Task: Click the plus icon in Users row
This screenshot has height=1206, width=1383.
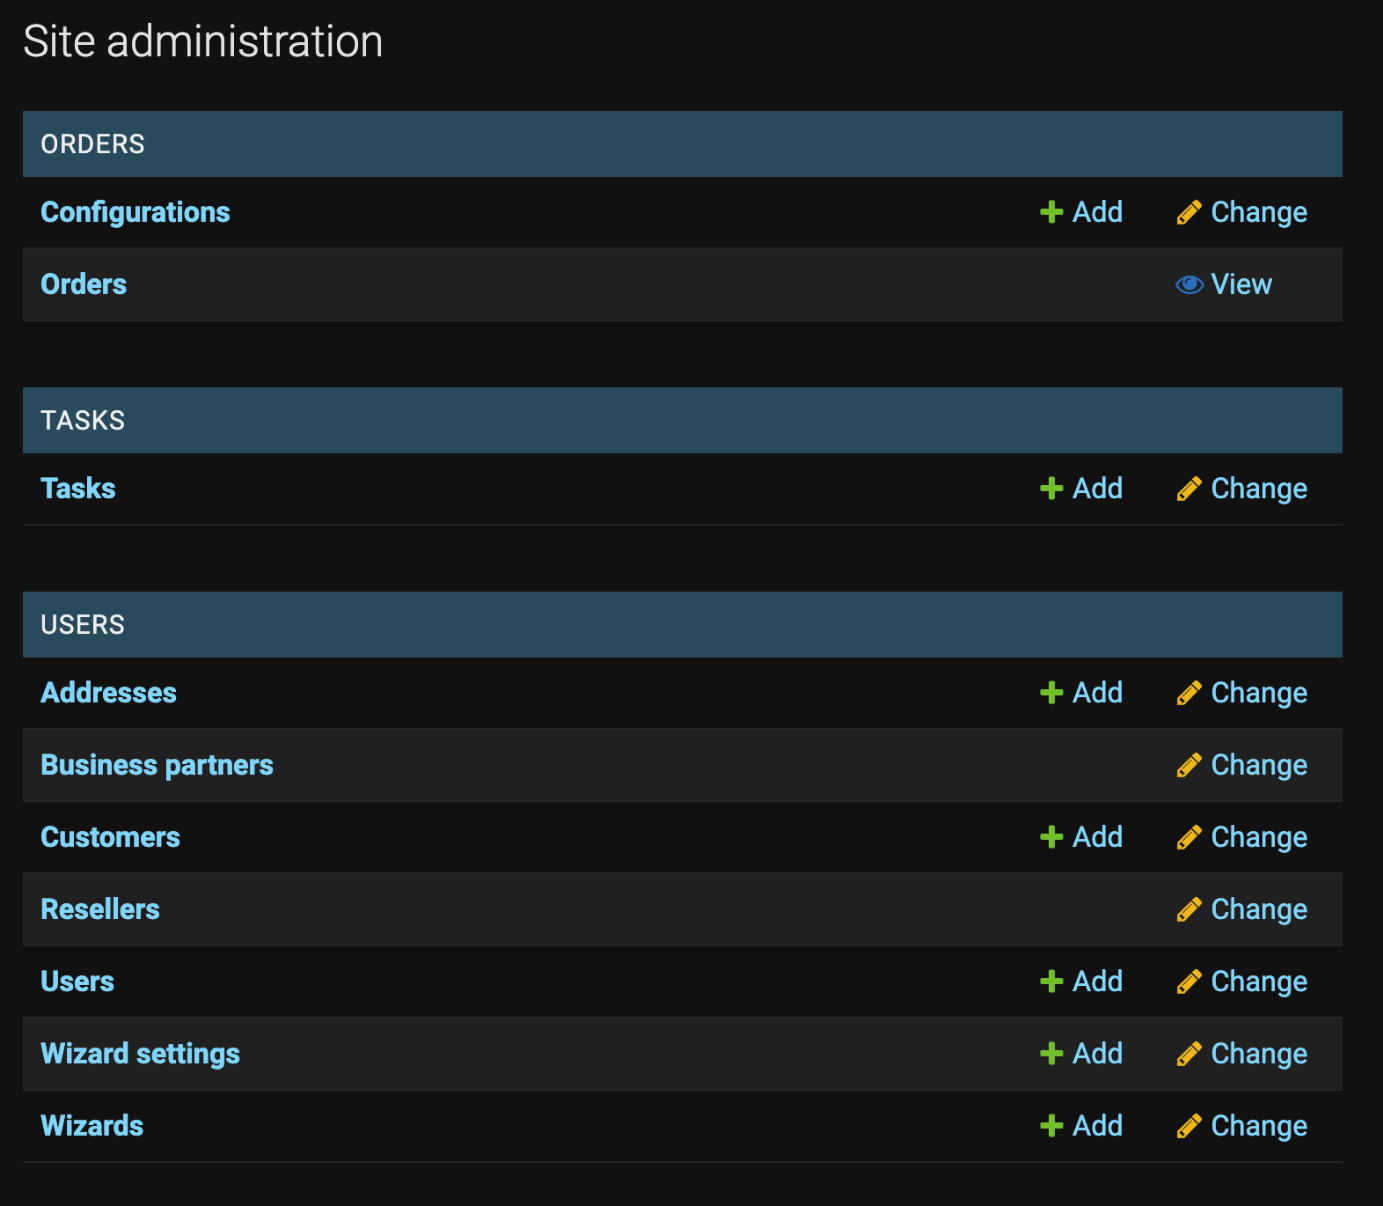Action: (x=1051, y=981)
